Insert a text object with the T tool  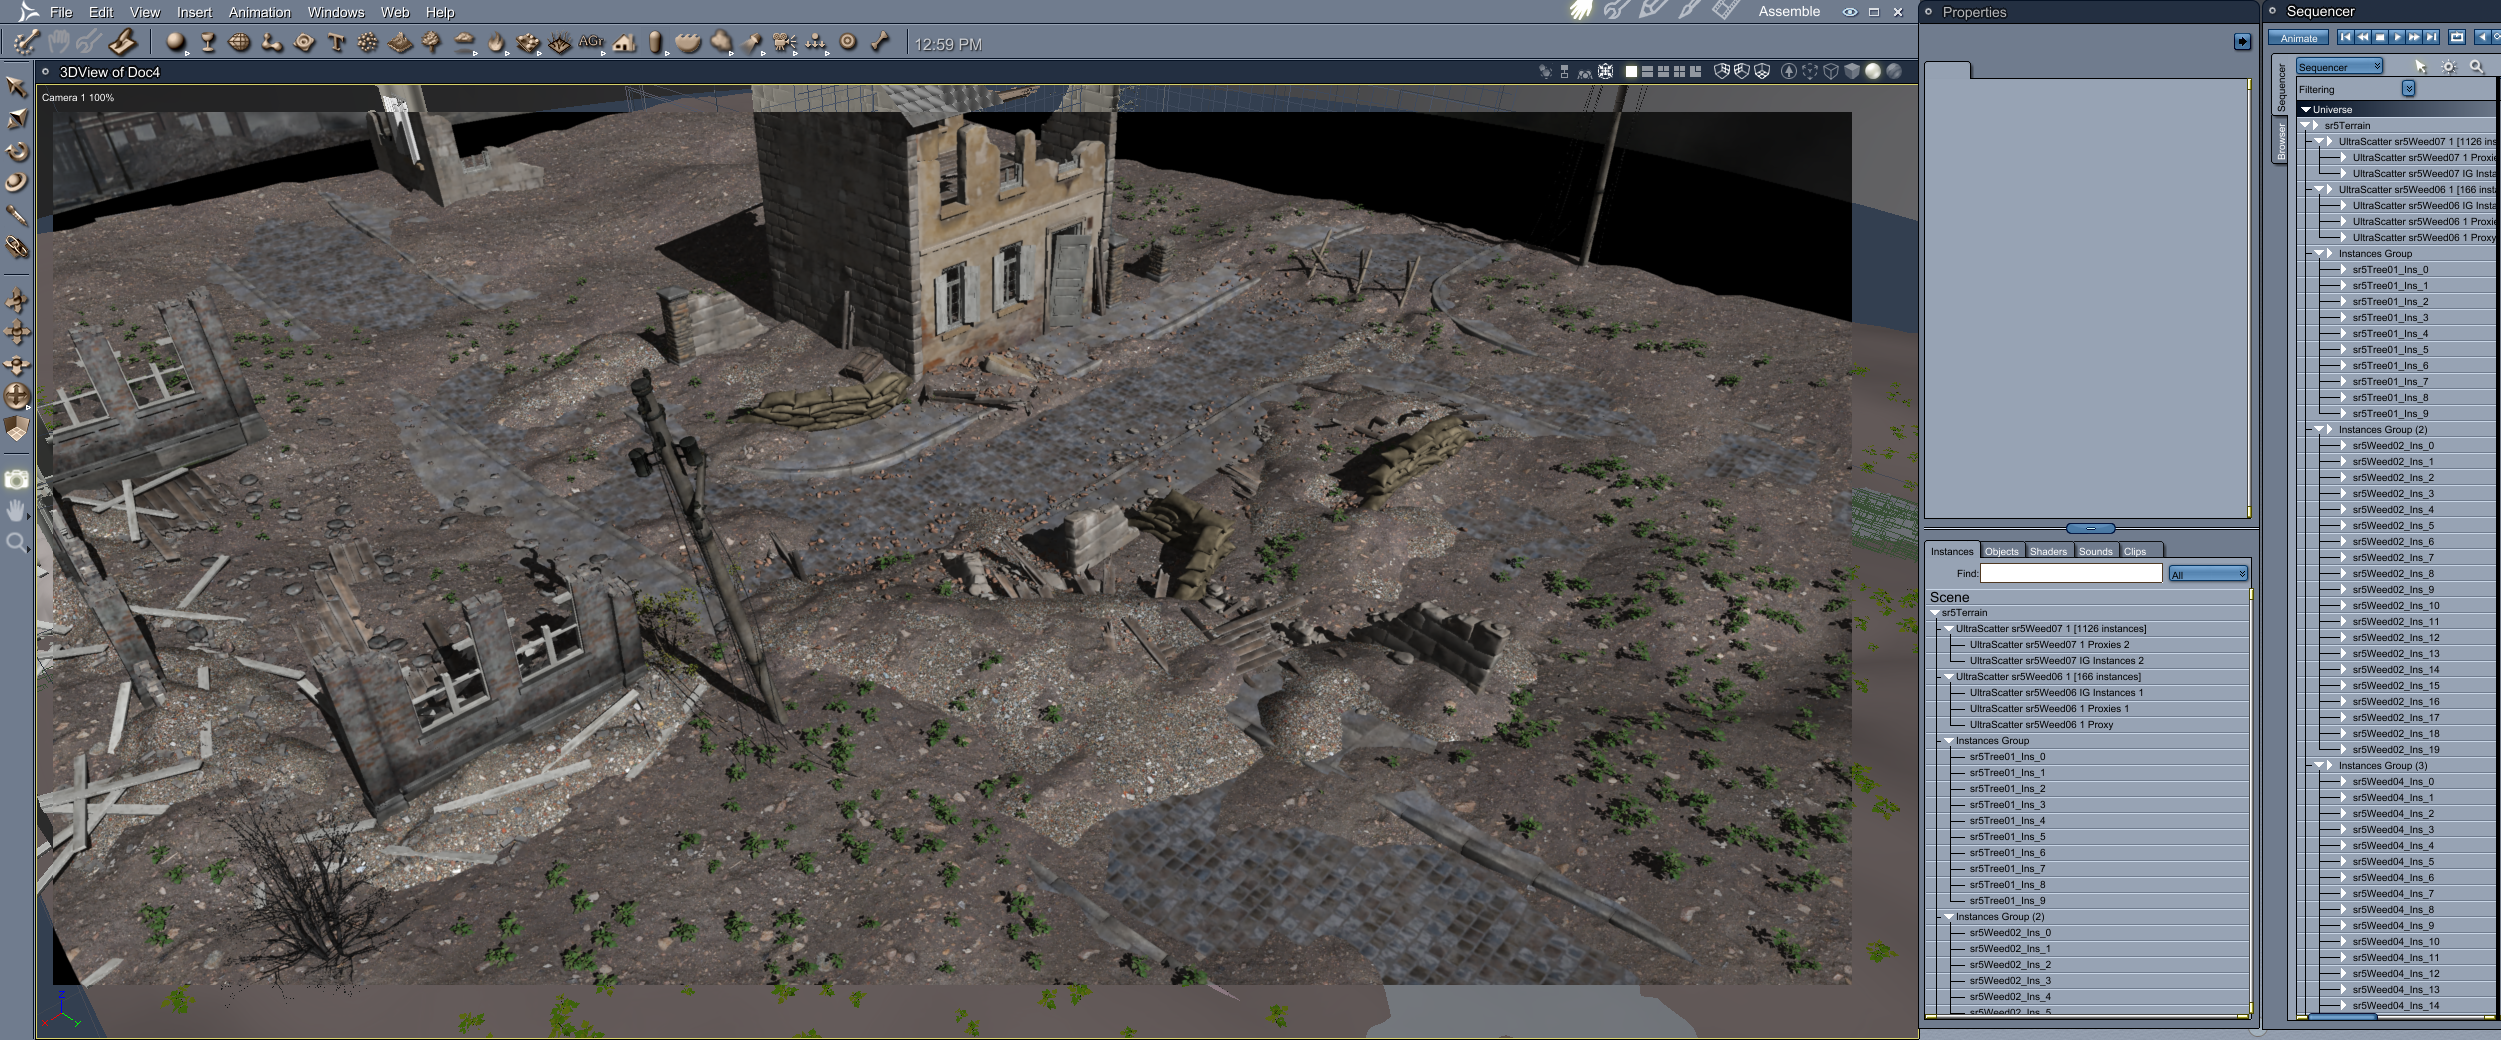pos(336,42)
